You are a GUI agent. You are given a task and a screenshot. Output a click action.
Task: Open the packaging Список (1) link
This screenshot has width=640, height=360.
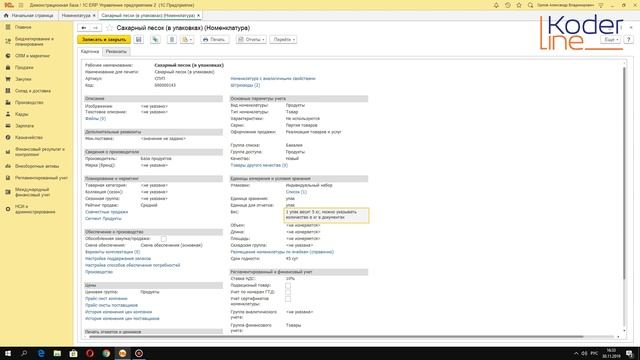point(296,192)
